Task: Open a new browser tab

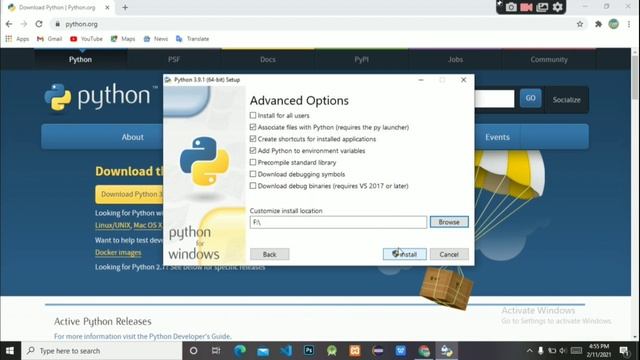Action: pos(125,7)
